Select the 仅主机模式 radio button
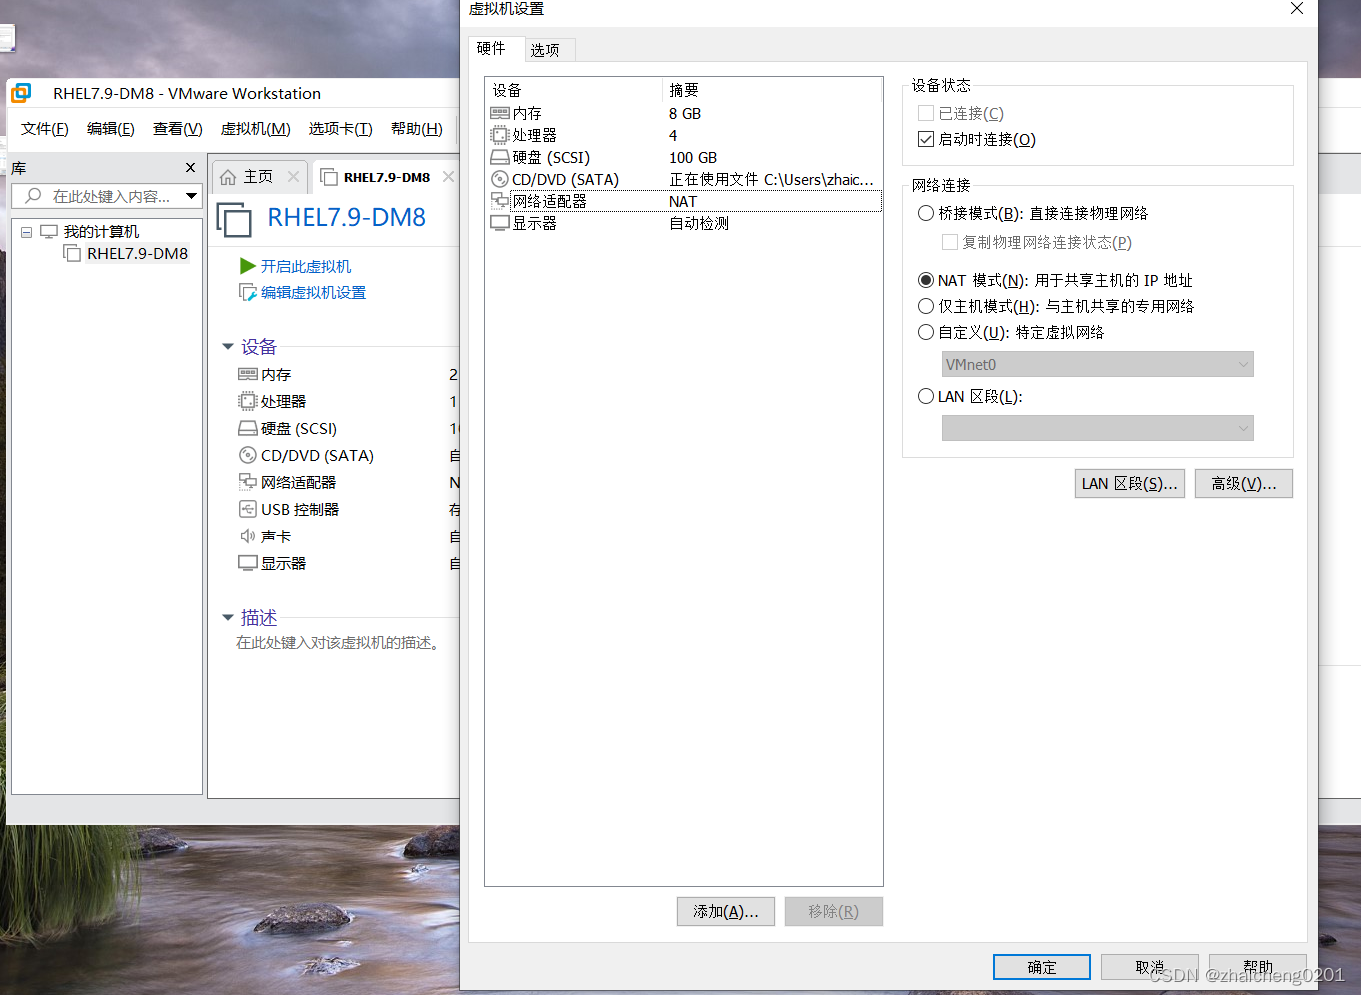 coord(926,306)
